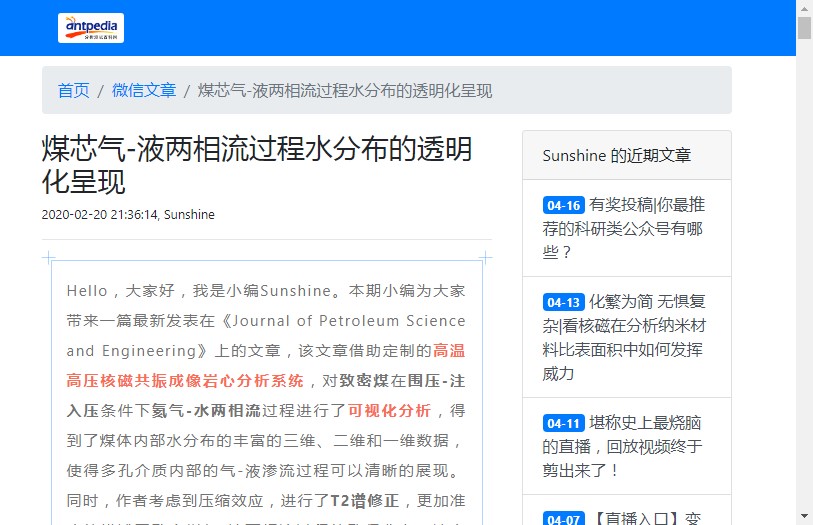Select the current page breadcrumb title
Image resolution: width=813 pixels, height=525 pixels.
tap(345, 90)
